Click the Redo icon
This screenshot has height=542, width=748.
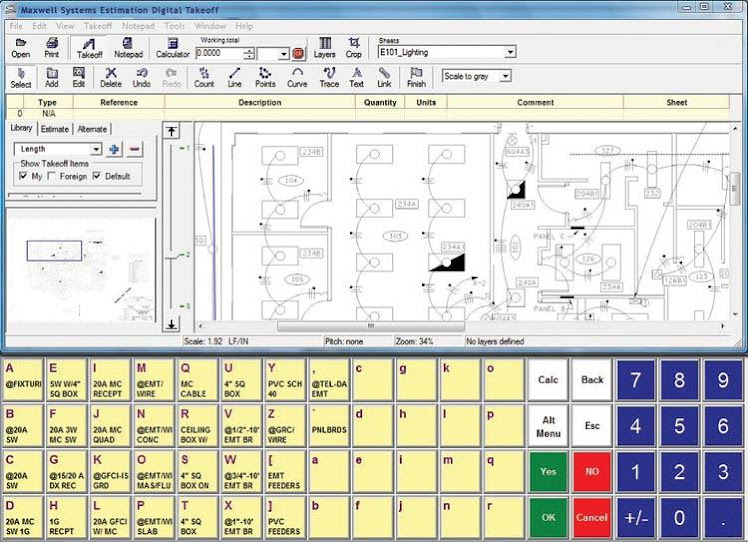point(172,78)
